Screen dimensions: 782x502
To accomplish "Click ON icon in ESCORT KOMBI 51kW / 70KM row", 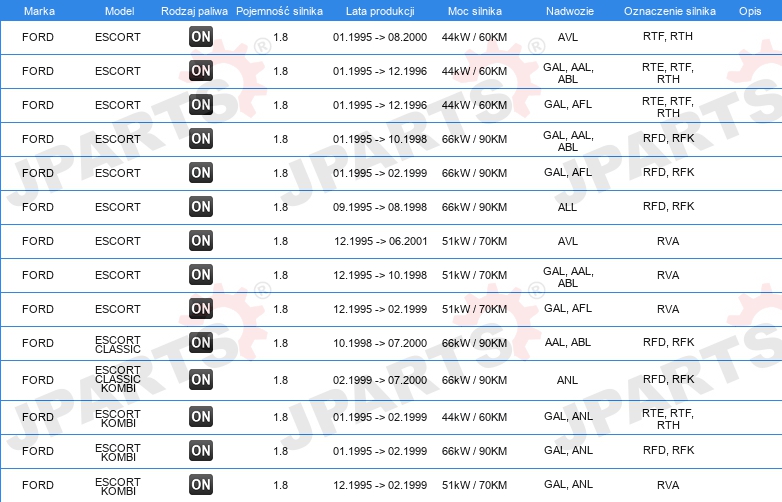I will coord(201,485).
